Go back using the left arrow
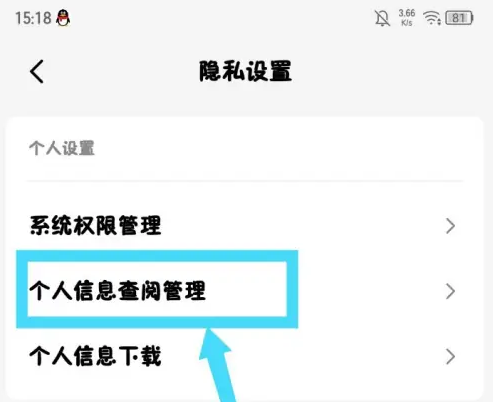 pos(37,72)
